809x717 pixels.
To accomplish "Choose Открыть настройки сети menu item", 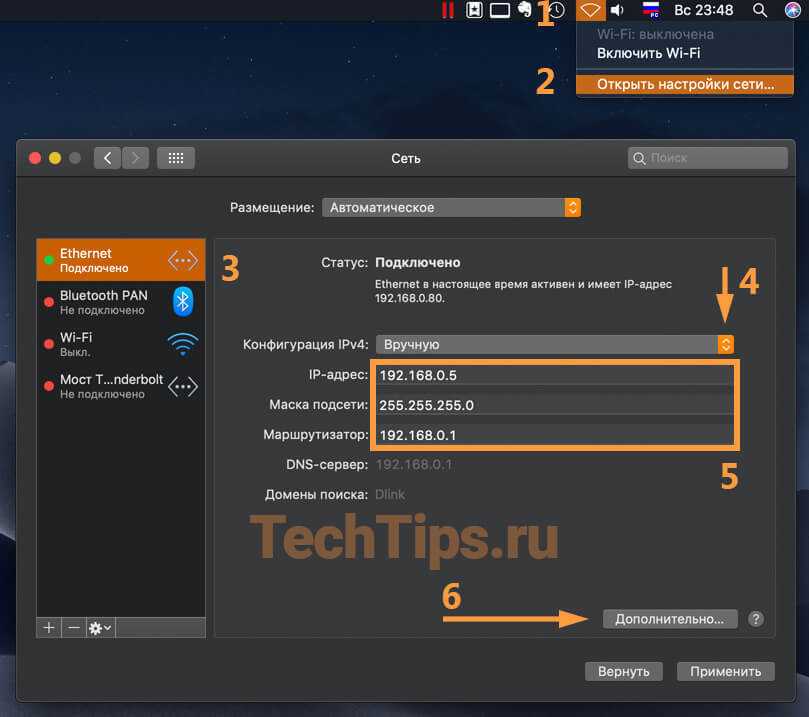I will (x=685, y=84).
